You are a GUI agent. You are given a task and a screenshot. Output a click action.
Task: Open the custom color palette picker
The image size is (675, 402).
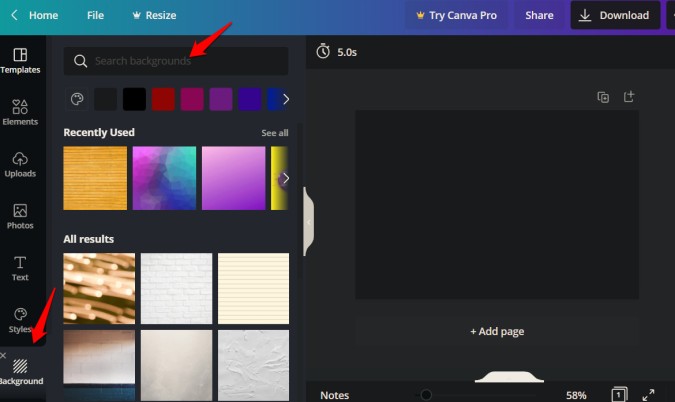click(x=77, y=99)
